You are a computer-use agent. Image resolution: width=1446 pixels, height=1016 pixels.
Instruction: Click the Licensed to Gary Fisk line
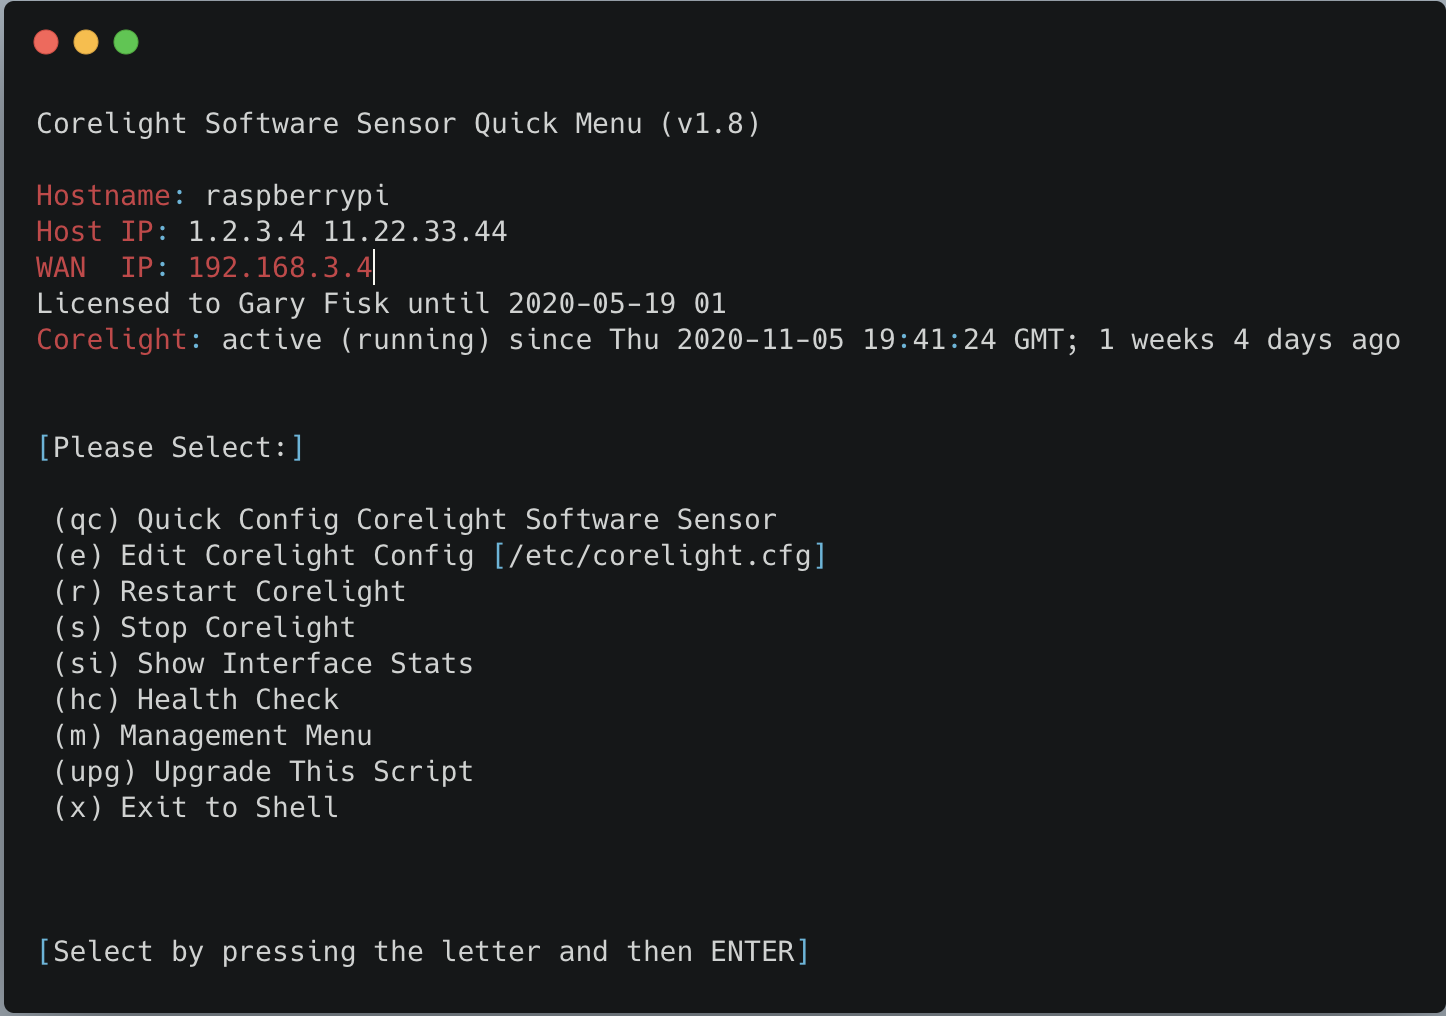tap(381, 304)
